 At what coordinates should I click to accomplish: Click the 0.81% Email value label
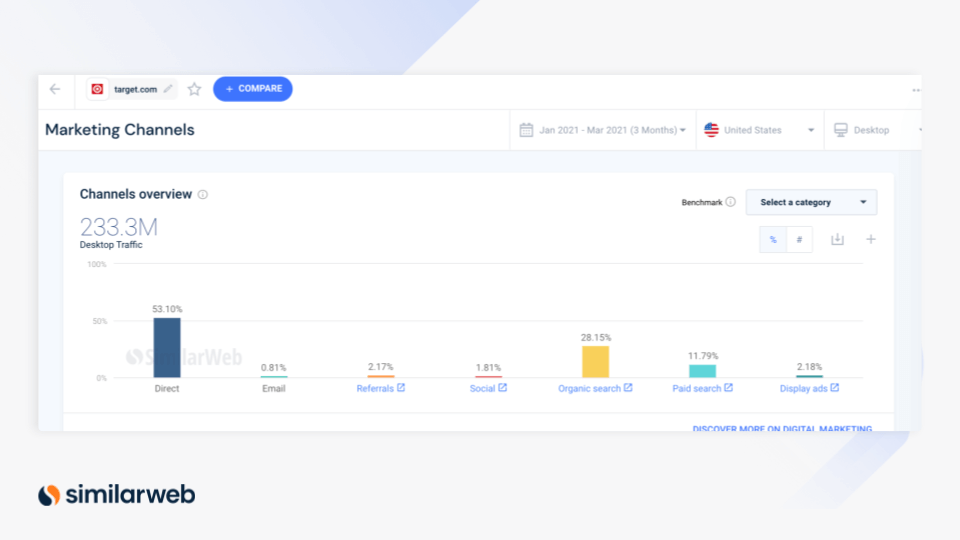(x=274, y=367)
